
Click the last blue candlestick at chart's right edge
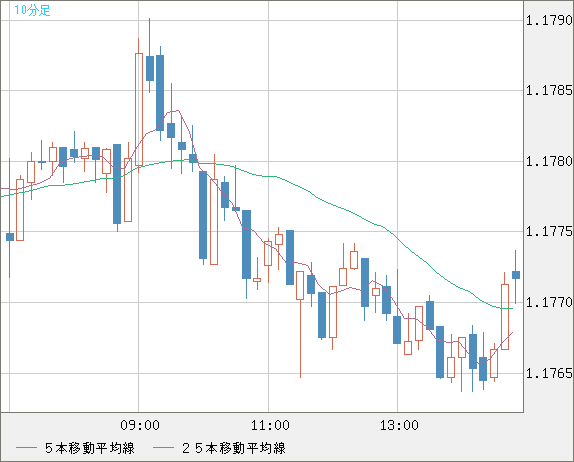click(x=516, y=275)
